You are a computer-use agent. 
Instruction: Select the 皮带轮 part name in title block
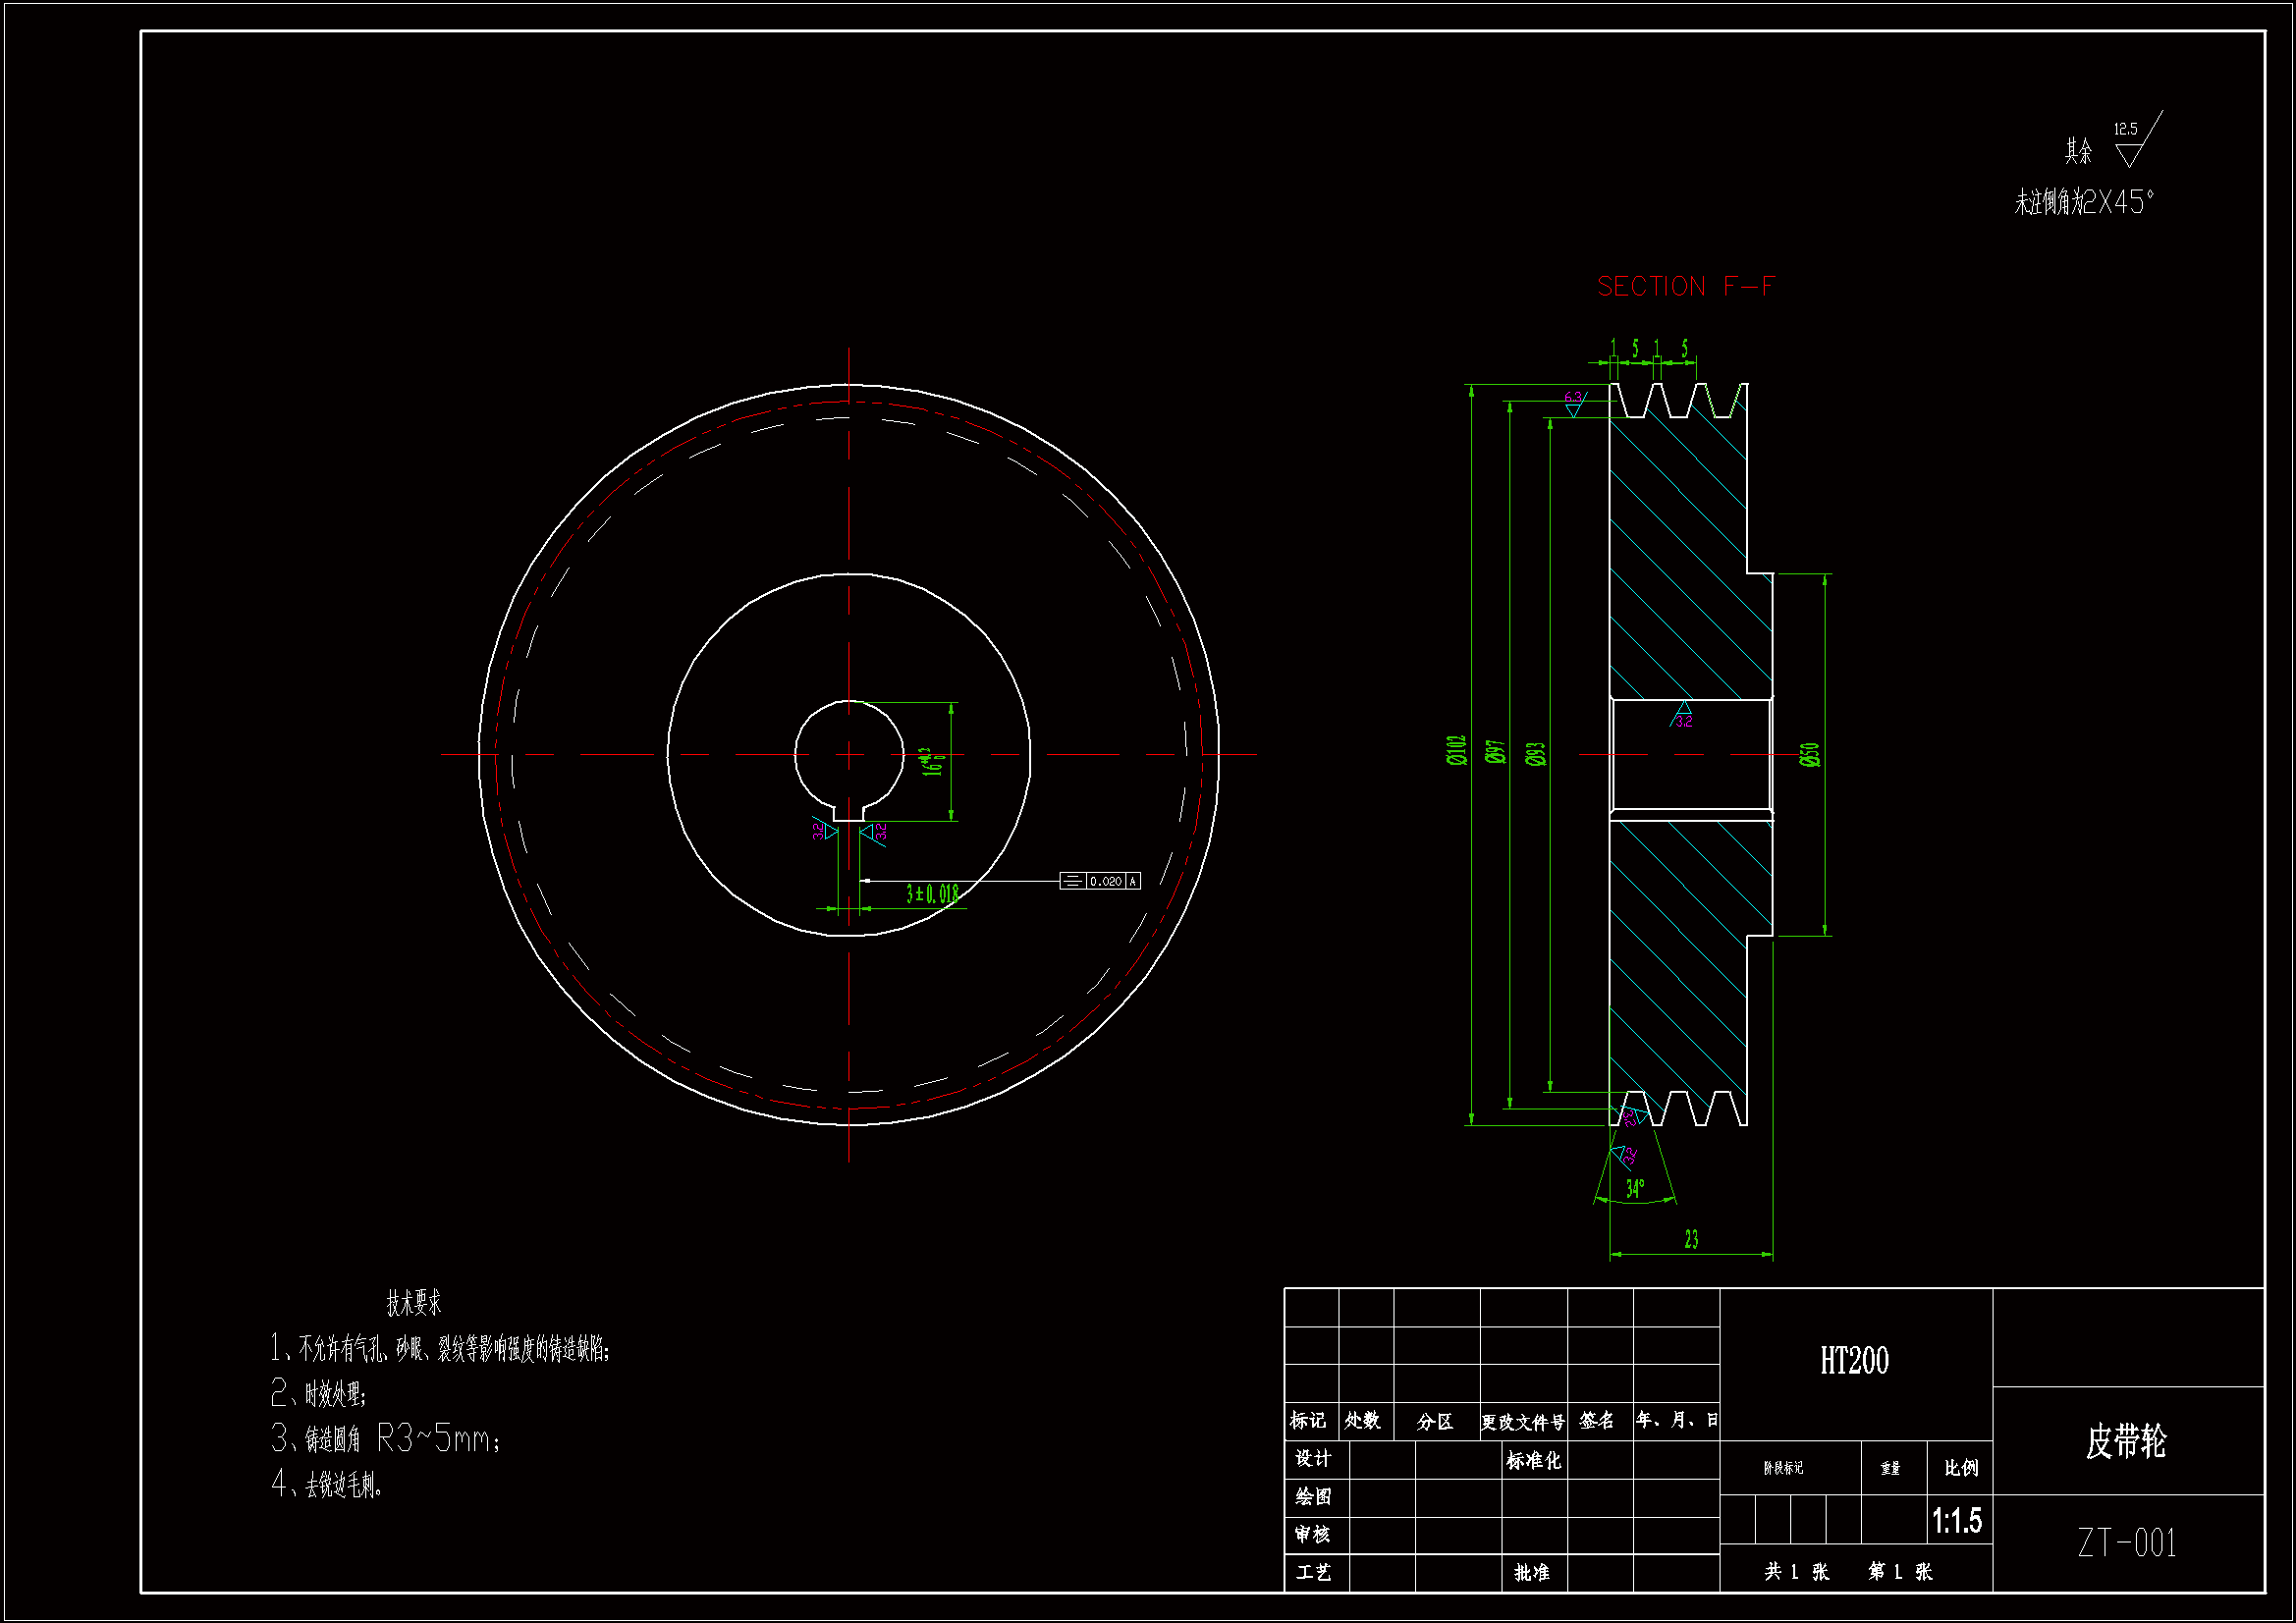coord(2126,1441)
